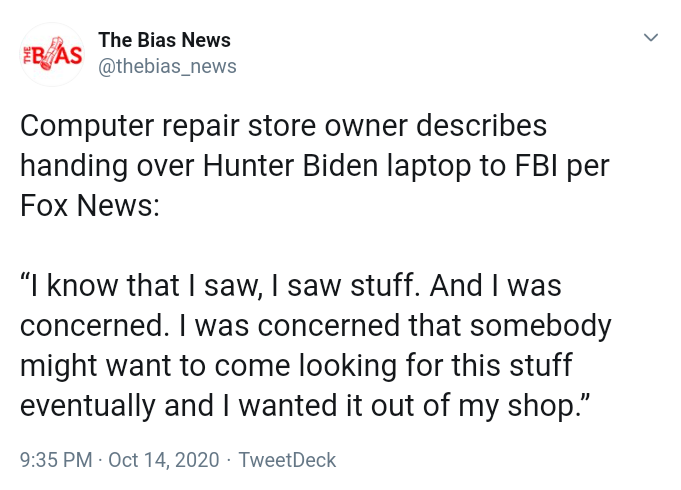Click the @thebias_news handle

[x=167, y=66]
